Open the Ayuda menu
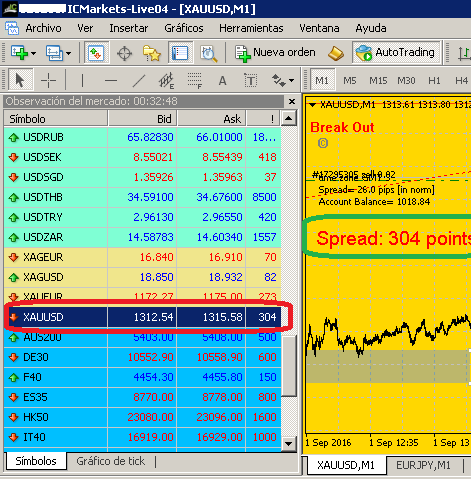Viewport: 471px width, 479px height. click(x=371, y=28)
